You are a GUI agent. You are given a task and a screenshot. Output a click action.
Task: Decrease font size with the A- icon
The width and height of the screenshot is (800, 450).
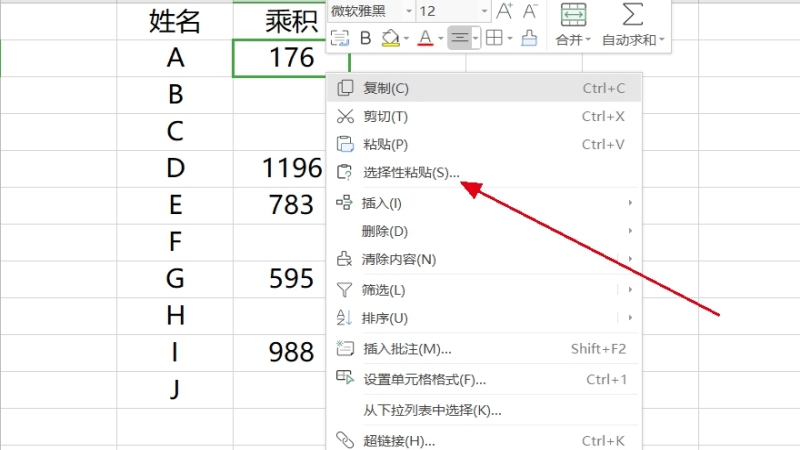(x=531, y=11)
